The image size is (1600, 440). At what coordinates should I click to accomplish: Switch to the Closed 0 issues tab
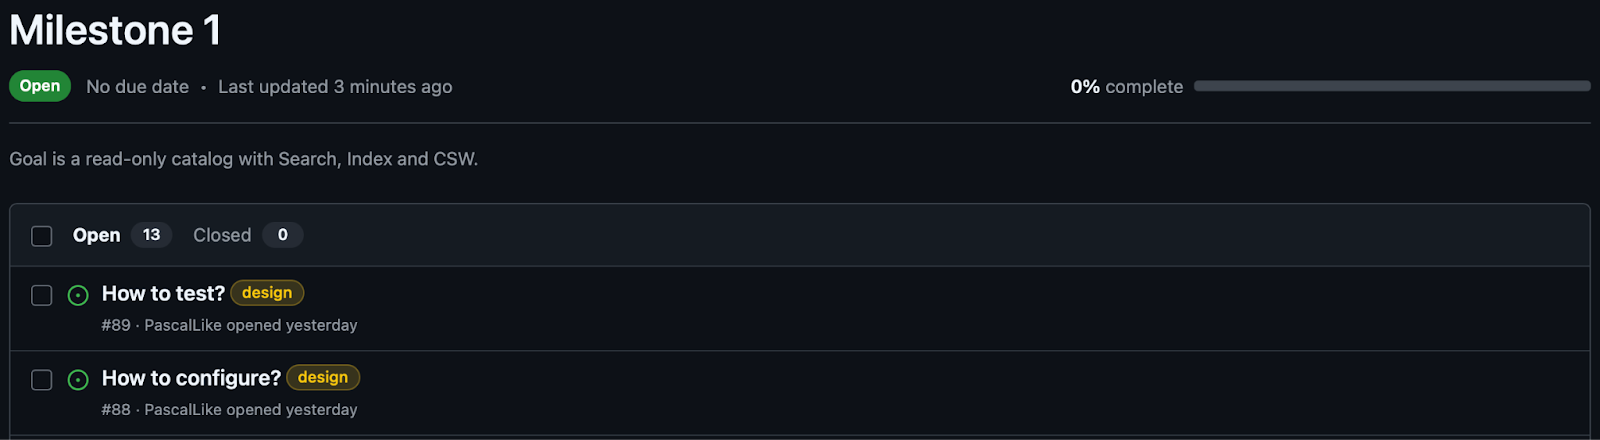(x=248, y=235)
